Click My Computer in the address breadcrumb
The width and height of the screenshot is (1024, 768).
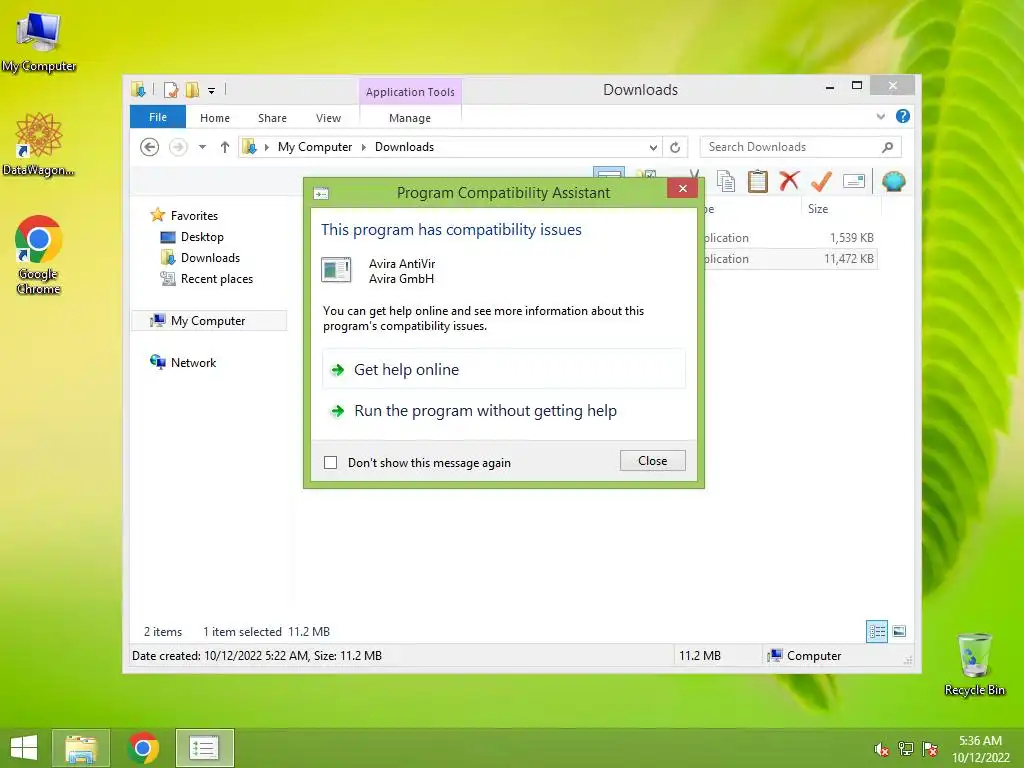[315, 147]
